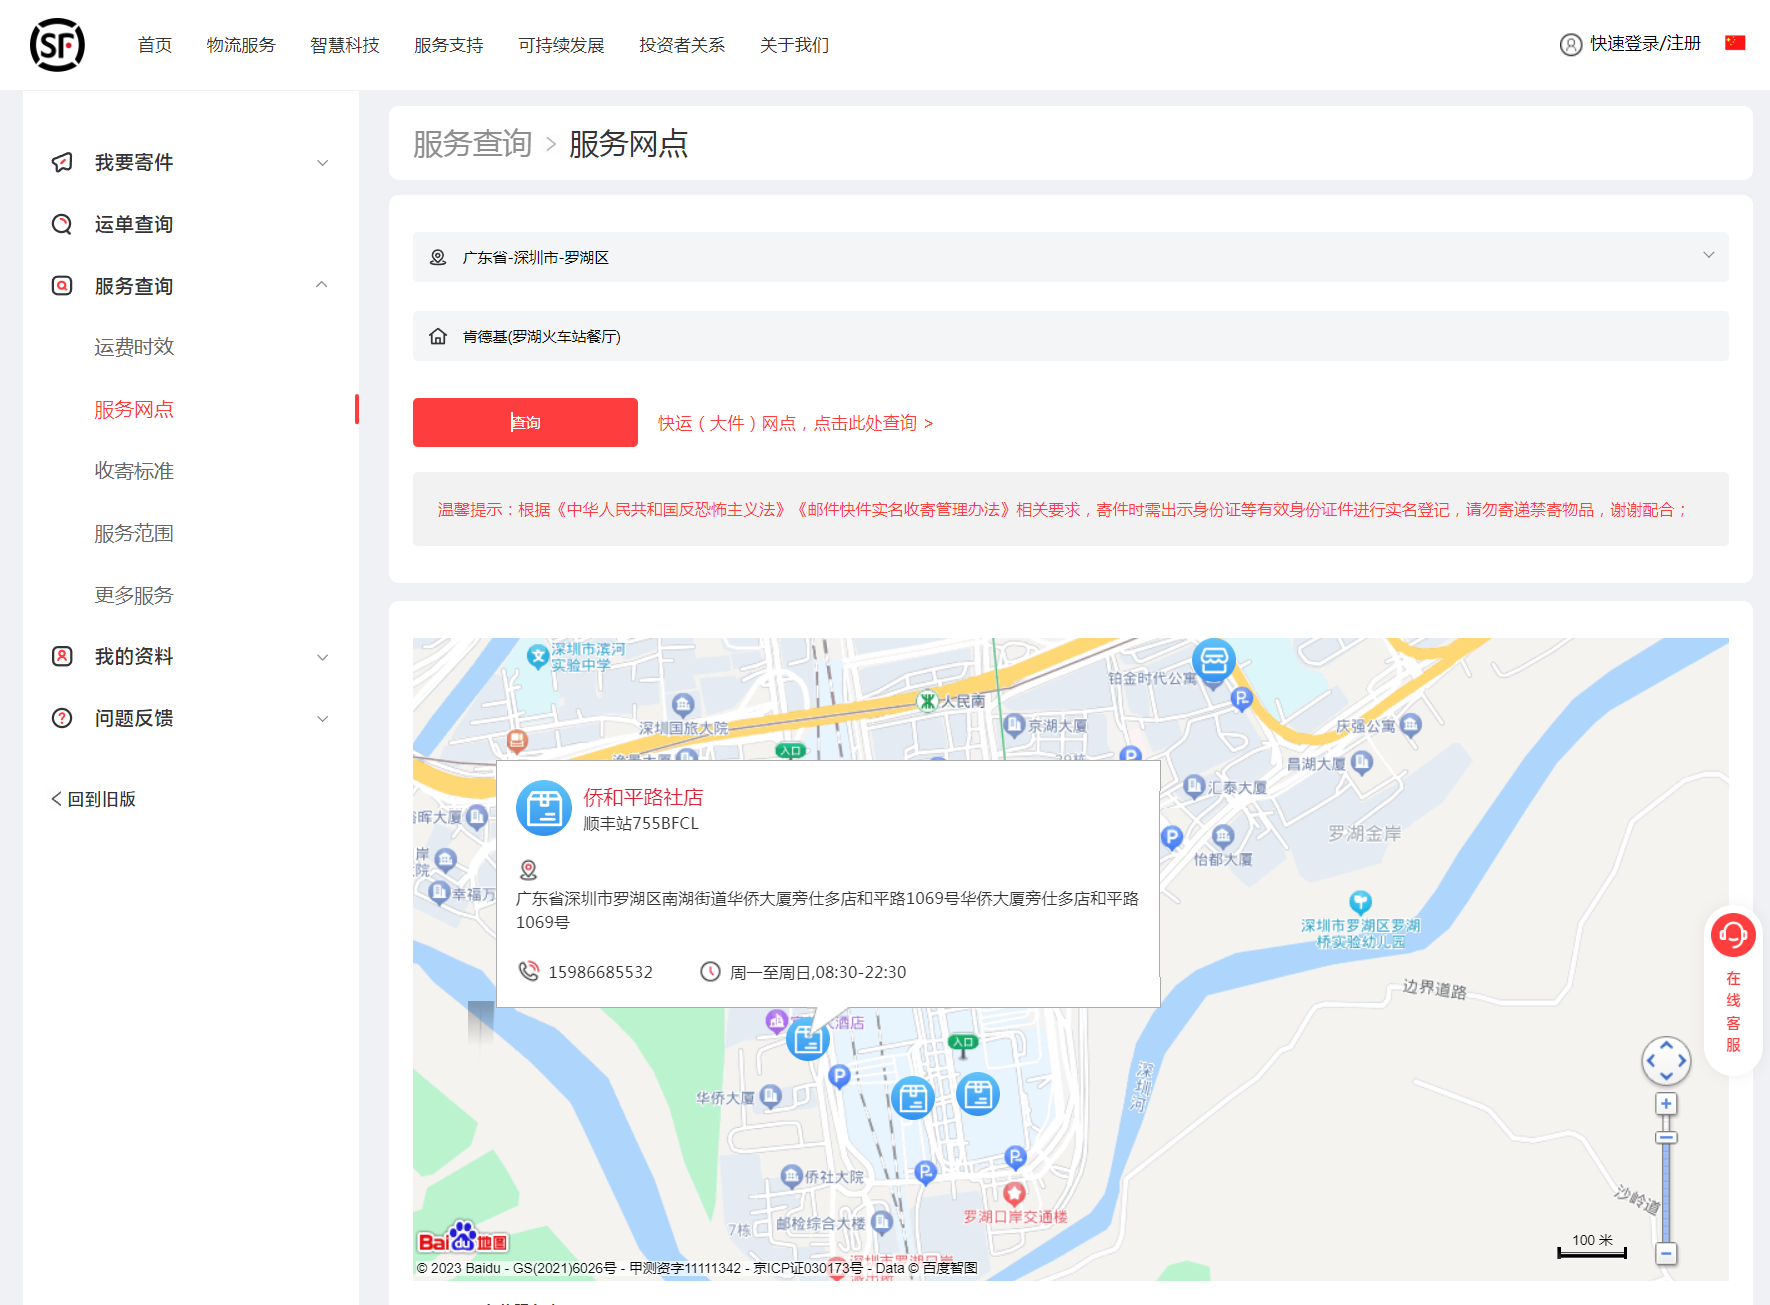Click the map pan direction control
The image size is (1770, 1305).
(x=1666, y=1061)
